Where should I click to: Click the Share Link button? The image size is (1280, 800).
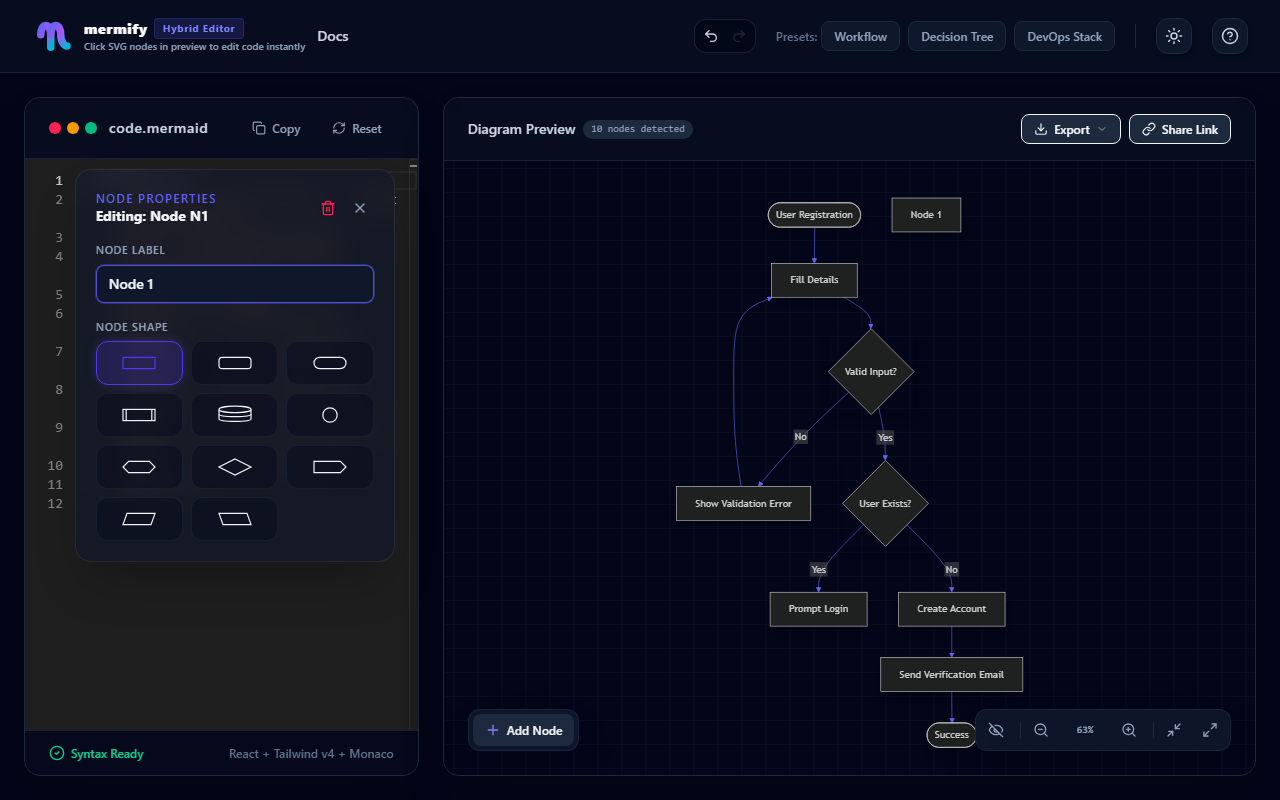click(x=1180, y=129)
